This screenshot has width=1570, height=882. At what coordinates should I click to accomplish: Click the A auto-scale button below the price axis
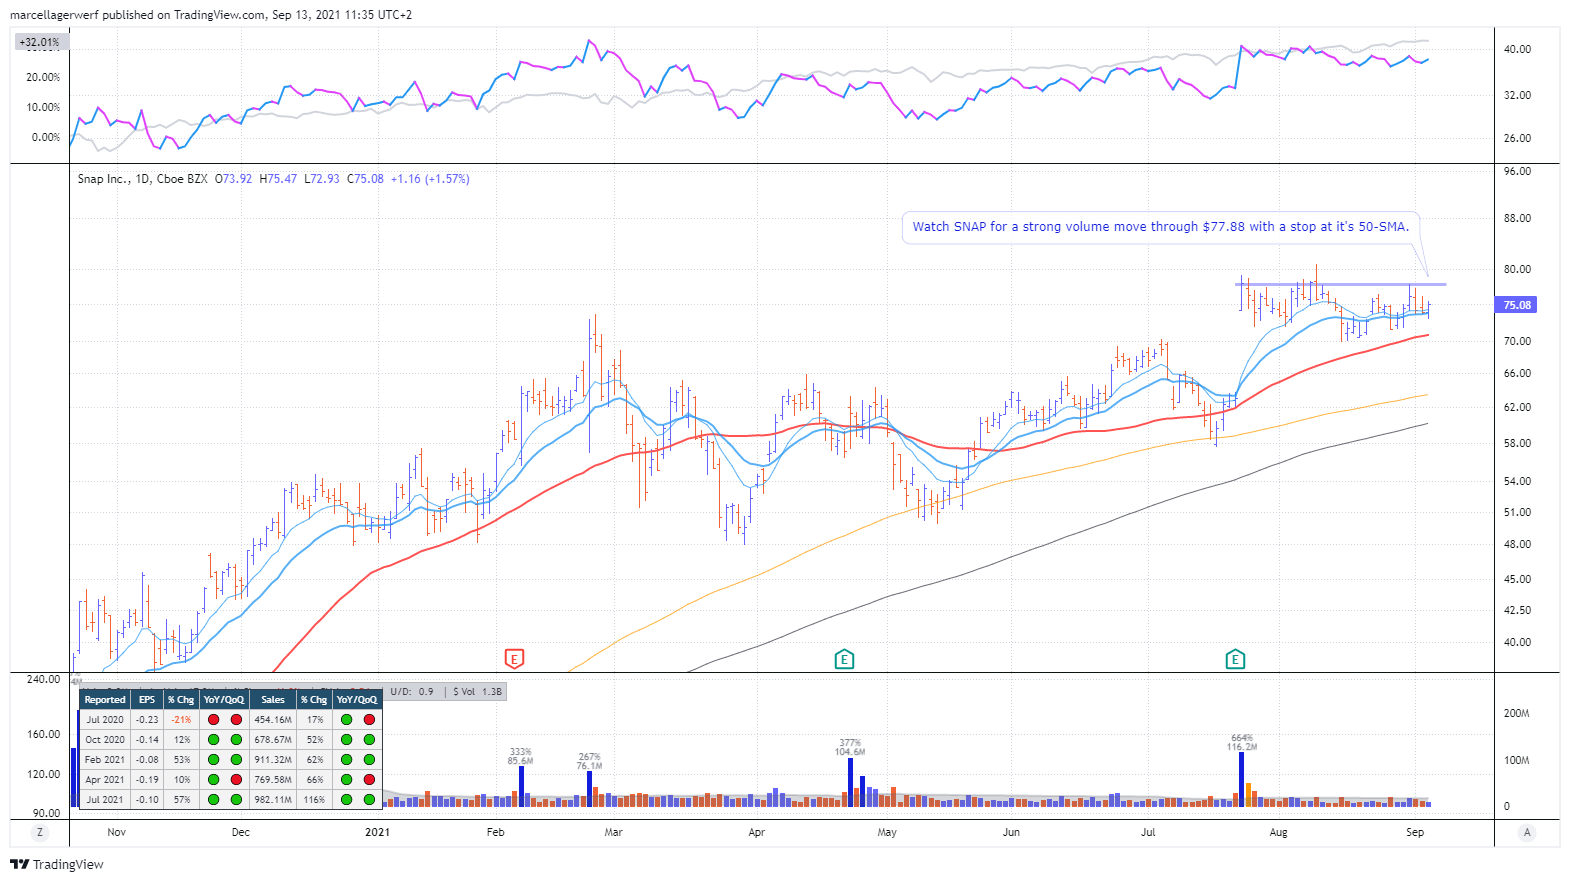[x=1527, y=832]
